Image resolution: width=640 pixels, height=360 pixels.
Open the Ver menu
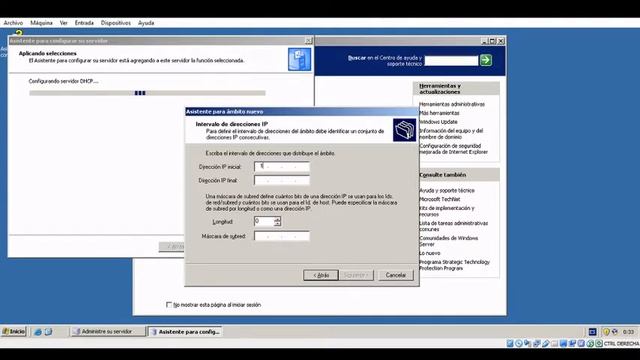[x=63, y=23]
